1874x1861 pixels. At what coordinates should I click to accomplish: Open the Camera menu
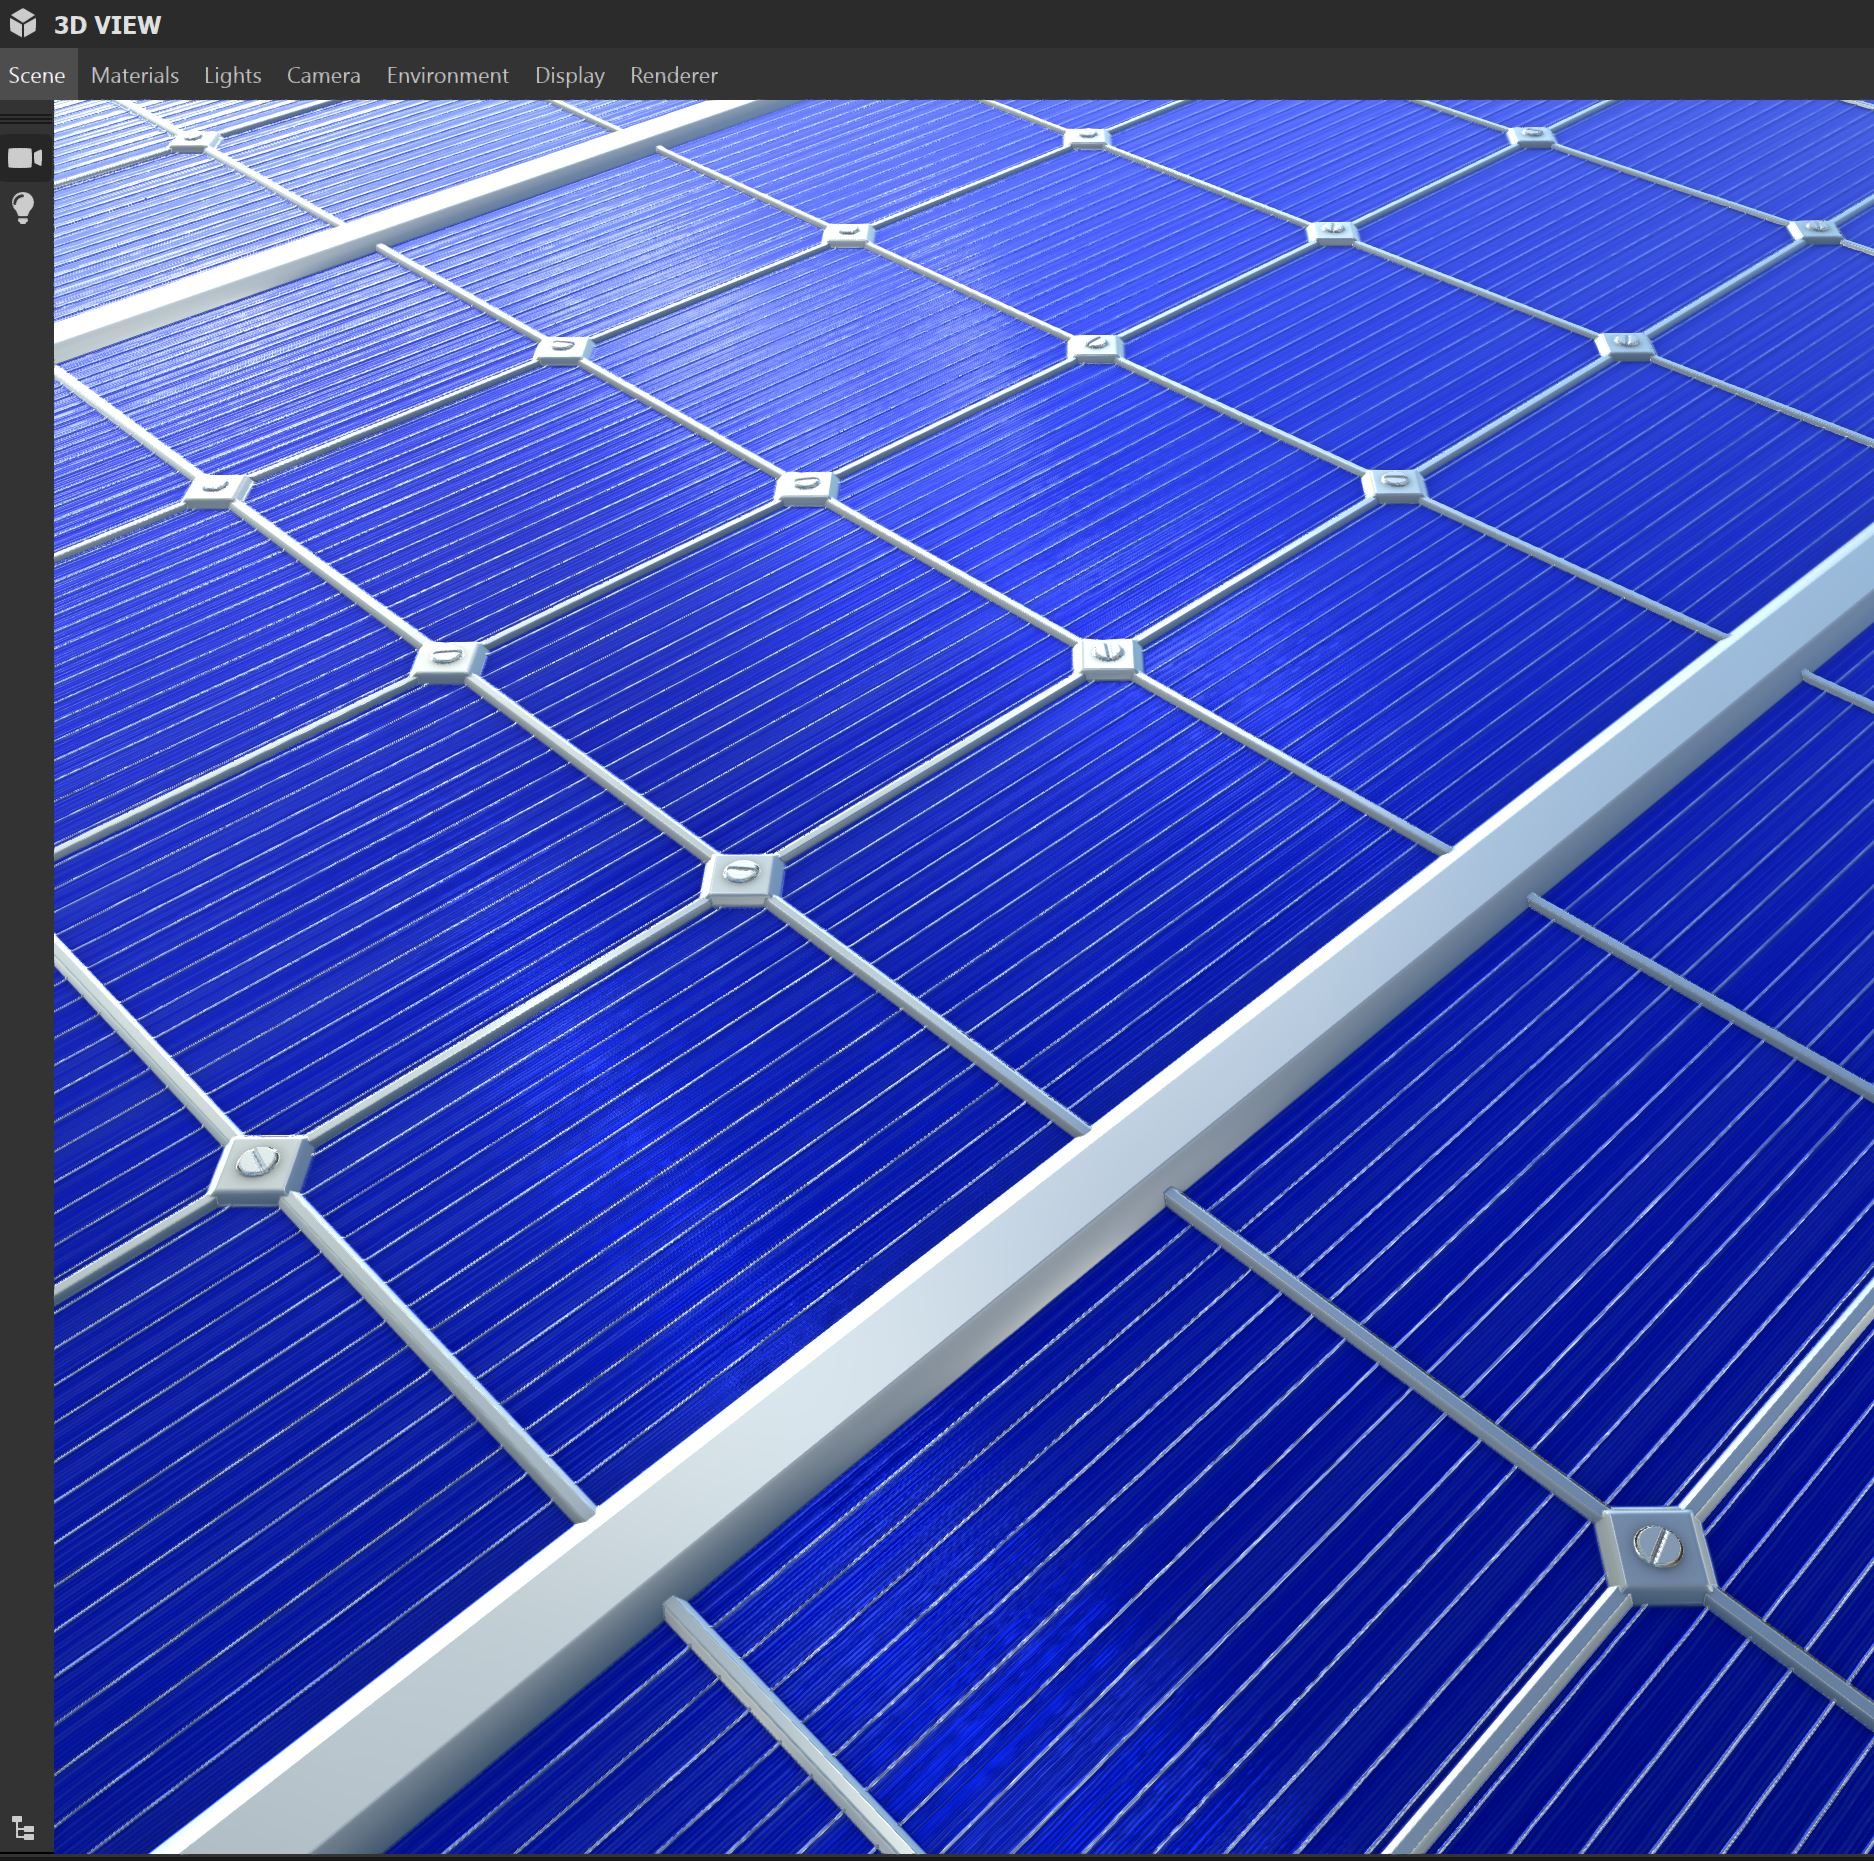pos(323,75)
